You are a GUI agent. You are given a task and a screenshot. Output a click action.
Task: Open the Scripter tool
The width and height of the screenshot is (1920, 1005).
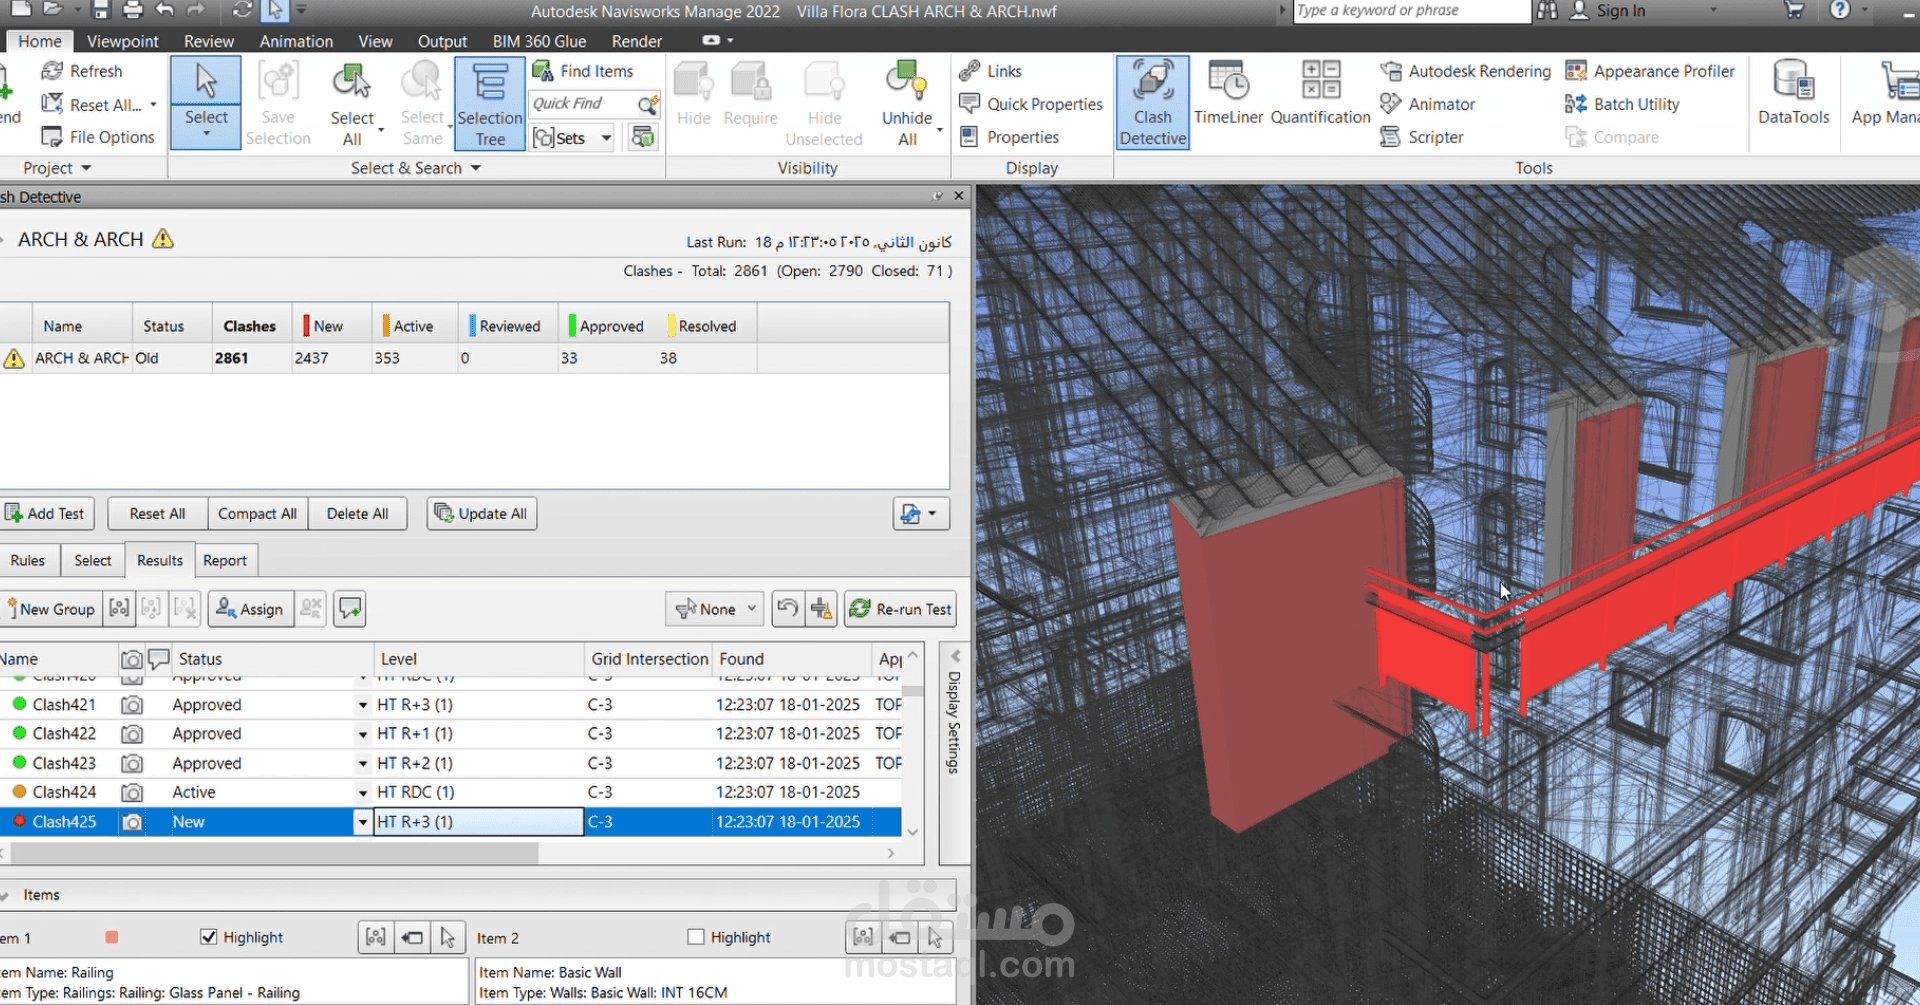click(x=1433, y=137)
